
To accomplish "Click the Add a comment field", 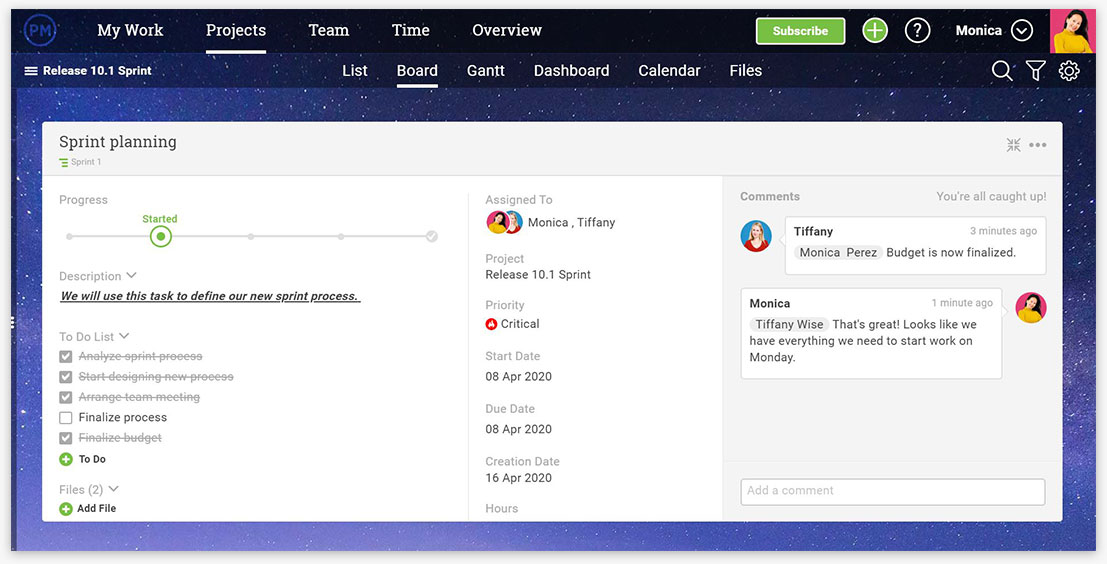I will [892, 491].
